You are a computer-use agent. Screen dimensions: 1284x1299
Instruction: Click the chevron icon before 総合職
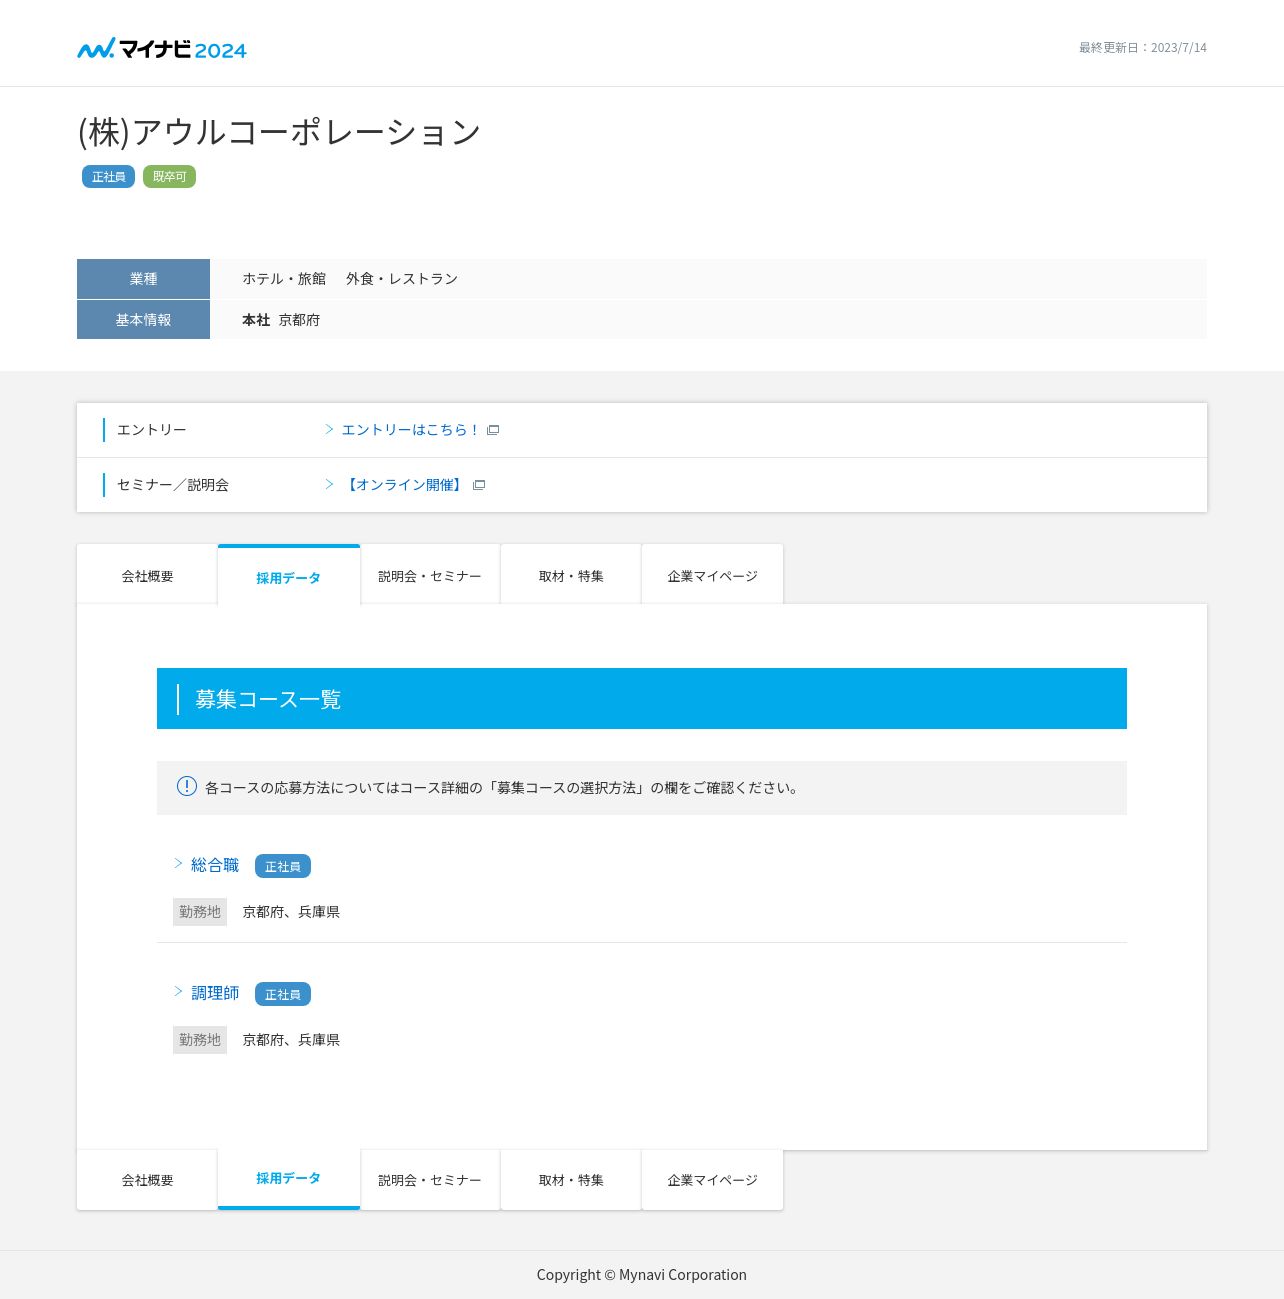point(178,863)
